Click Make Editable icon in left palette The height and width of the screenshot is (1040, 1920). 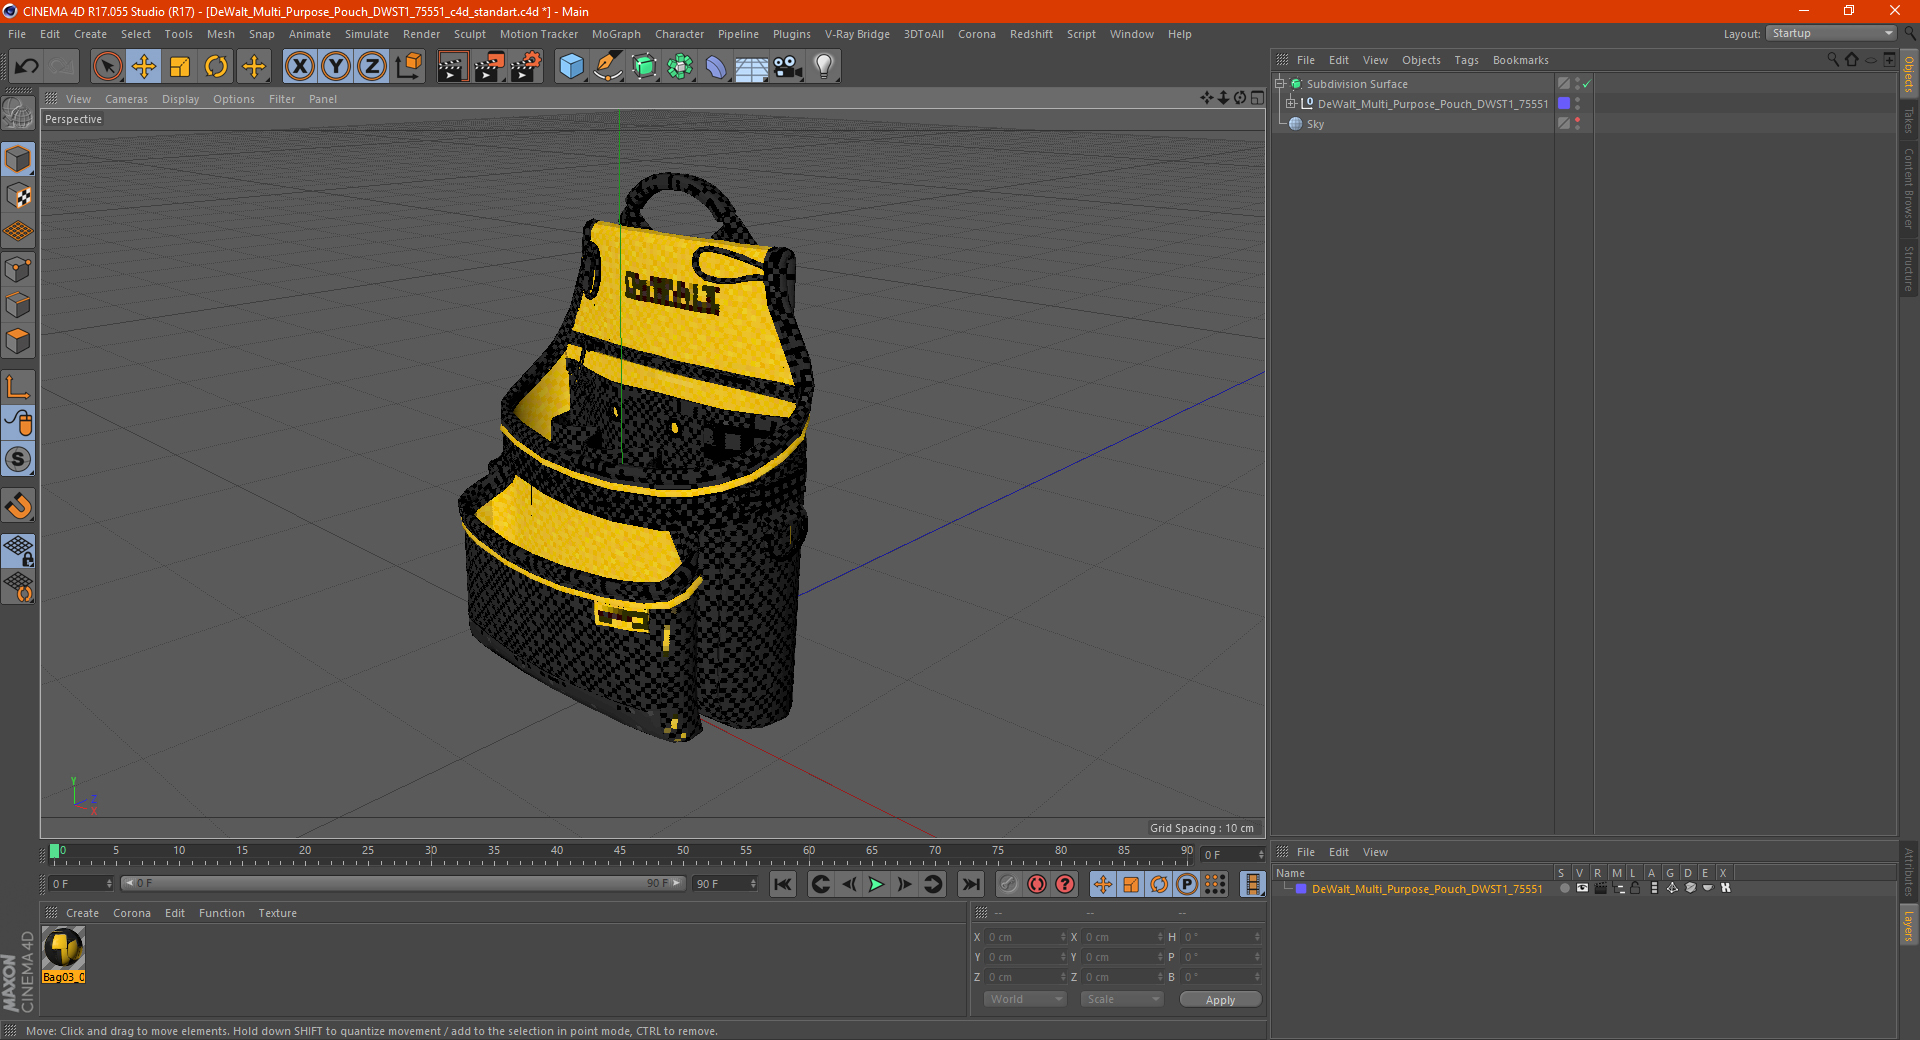click(18, 114)
